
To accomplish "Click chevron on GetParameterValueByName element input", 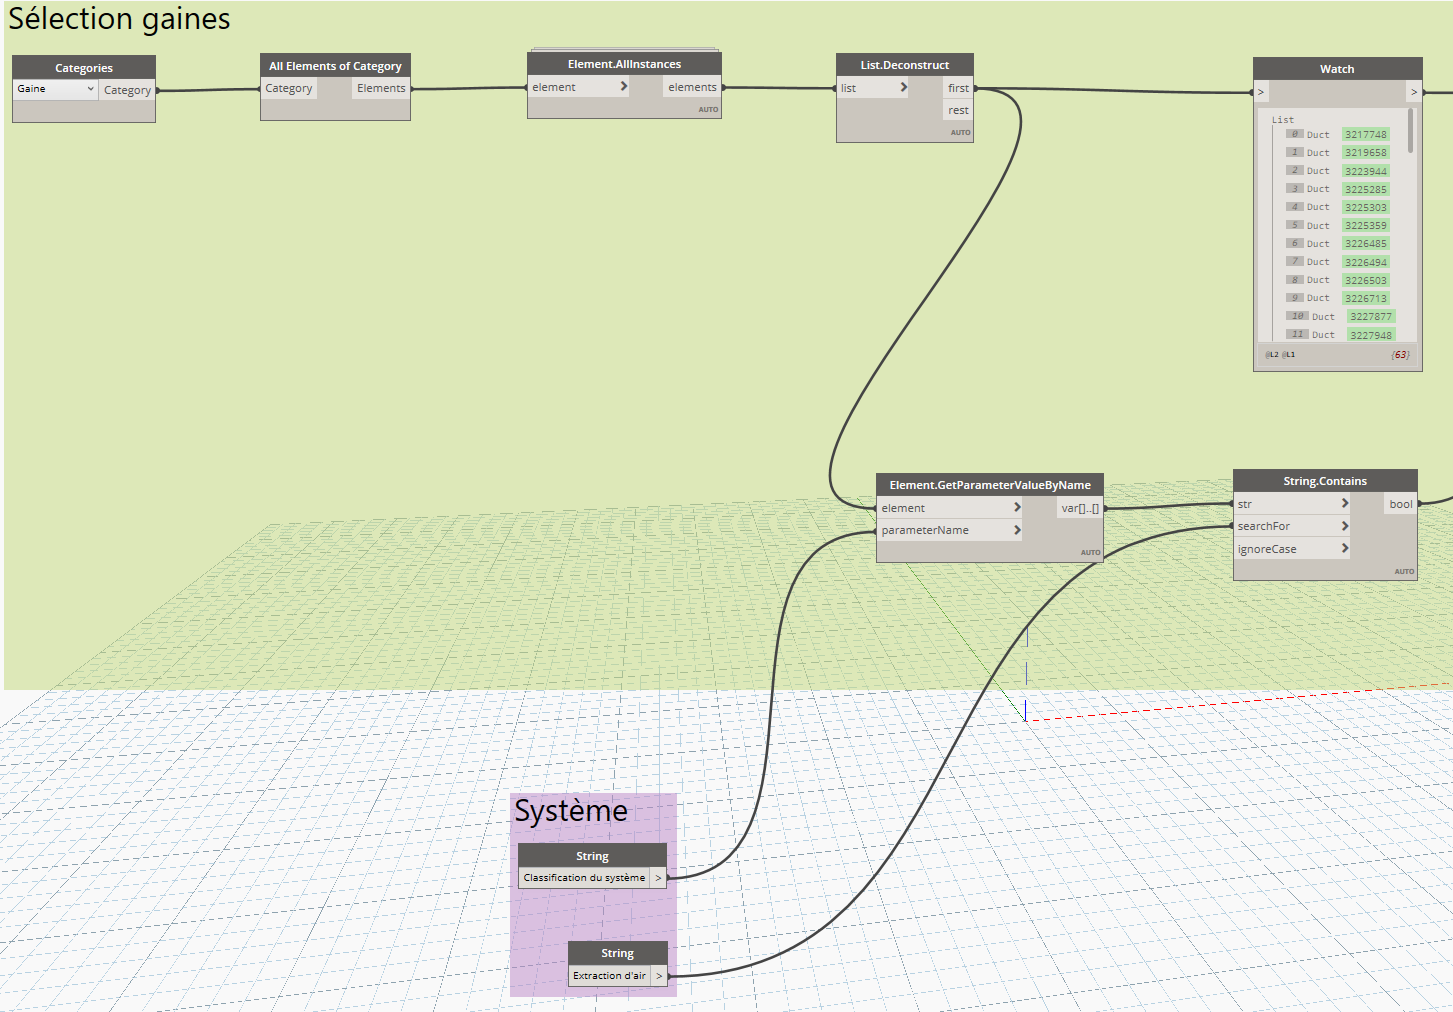I will [1017, 508].
